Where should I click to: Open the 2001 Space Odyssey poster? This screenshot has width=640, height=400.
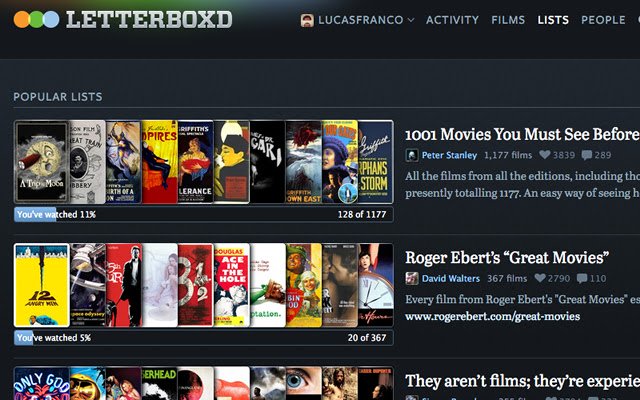[x=88, y=285]
